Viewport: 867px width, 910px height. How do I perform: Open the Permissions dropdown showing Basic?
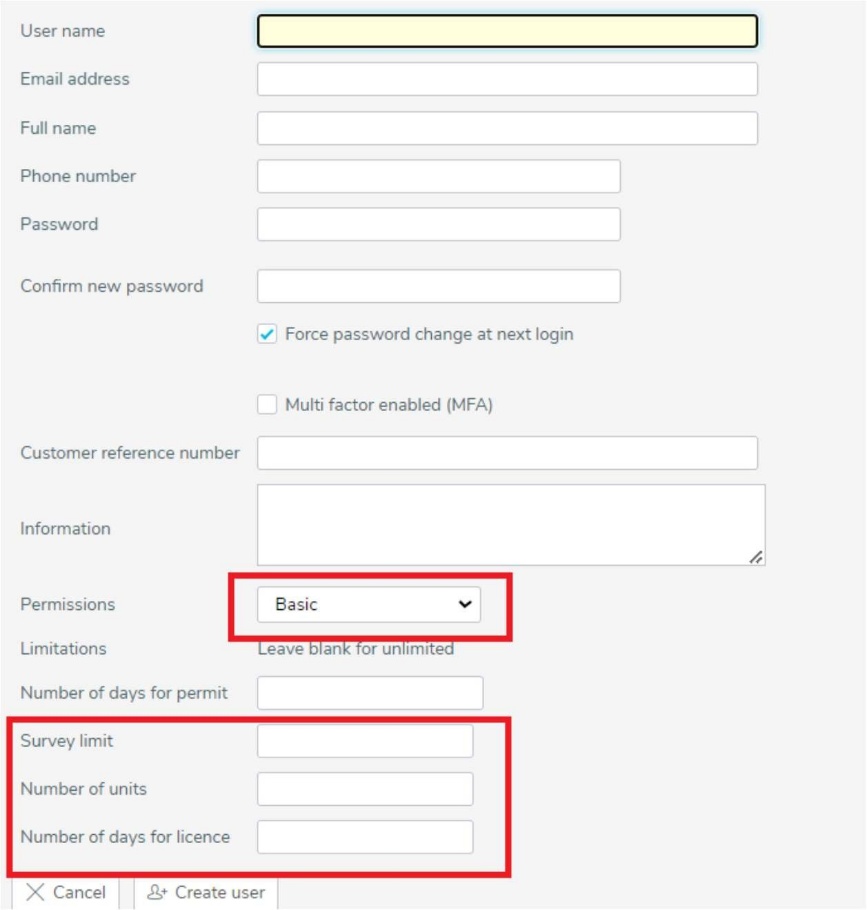pos(368,604)
